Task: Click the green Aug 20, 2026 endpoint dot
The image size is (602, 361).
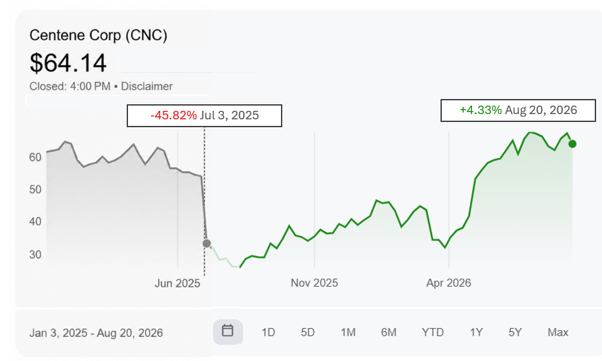Action: tap(572, 144)
